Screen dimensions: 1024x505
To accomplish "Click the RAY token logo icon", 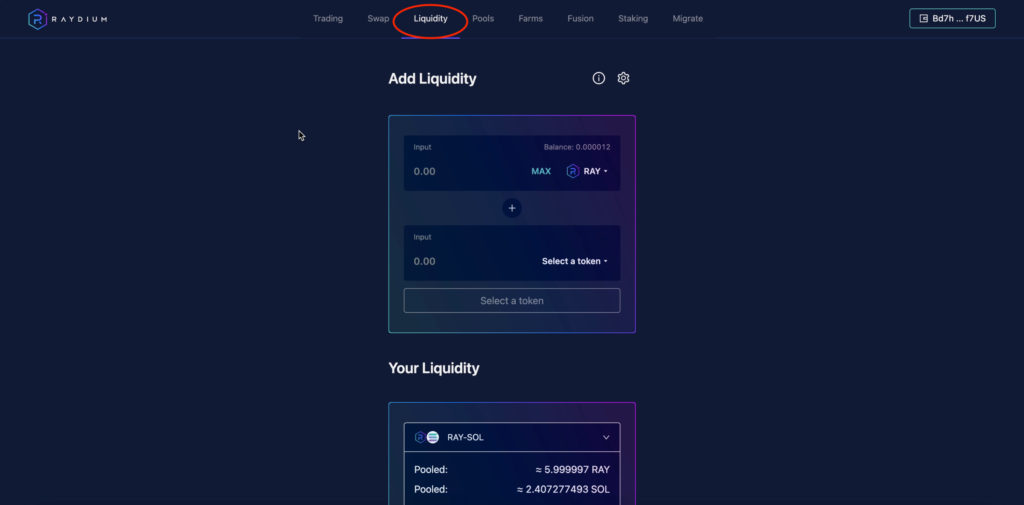I will (x=573, y=171).
